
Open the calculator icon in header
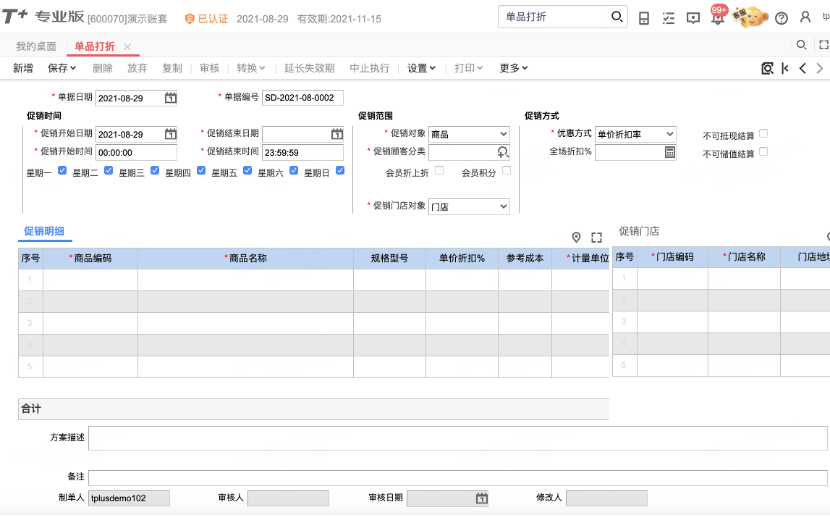click(x=644, y=19)
